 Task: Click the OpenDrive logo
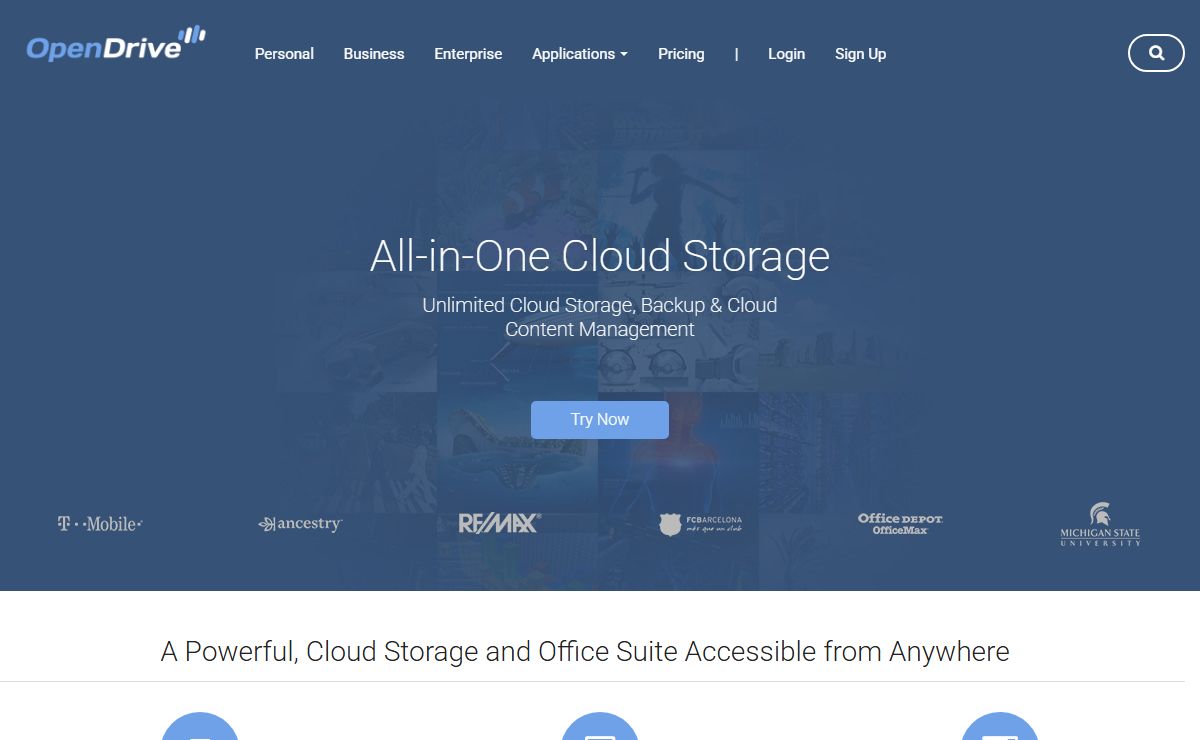coord(116,44)
